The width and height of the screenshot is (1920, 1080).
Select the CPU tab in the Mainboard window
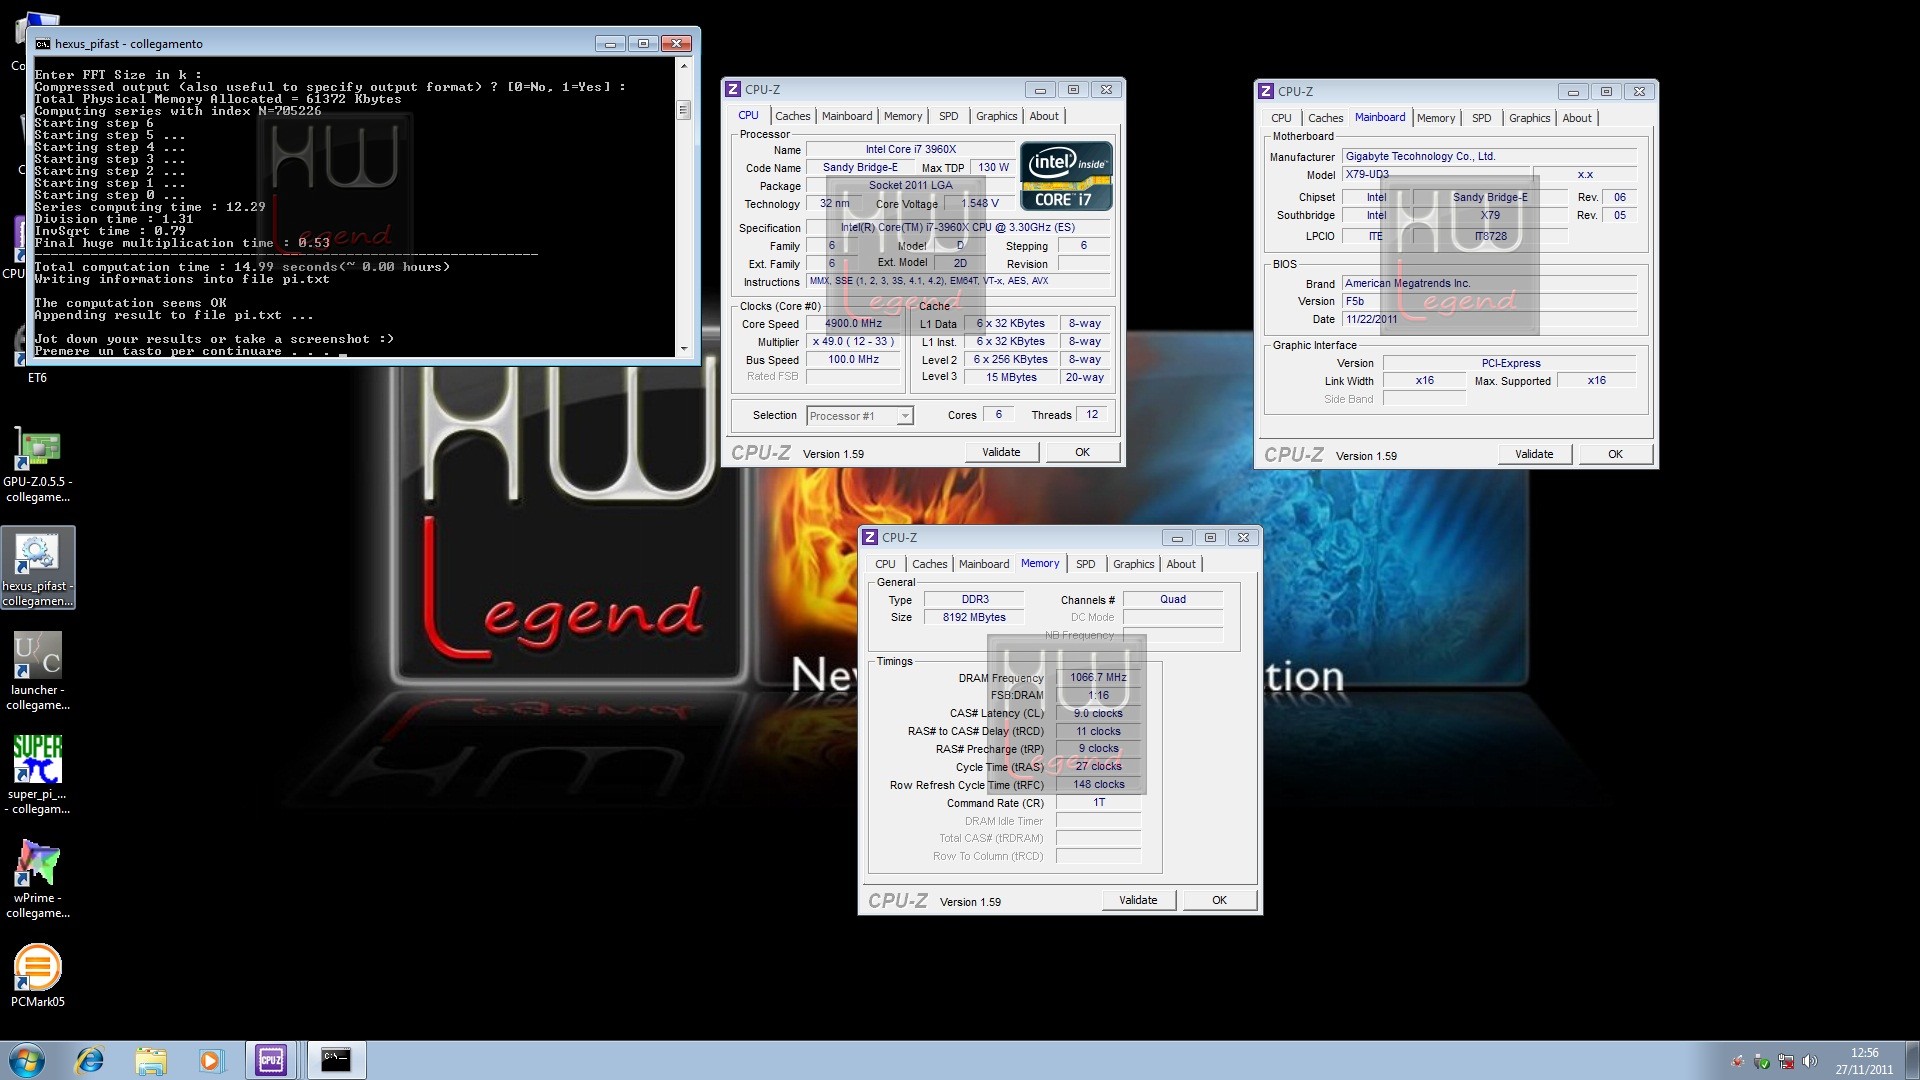(1281, 118)
